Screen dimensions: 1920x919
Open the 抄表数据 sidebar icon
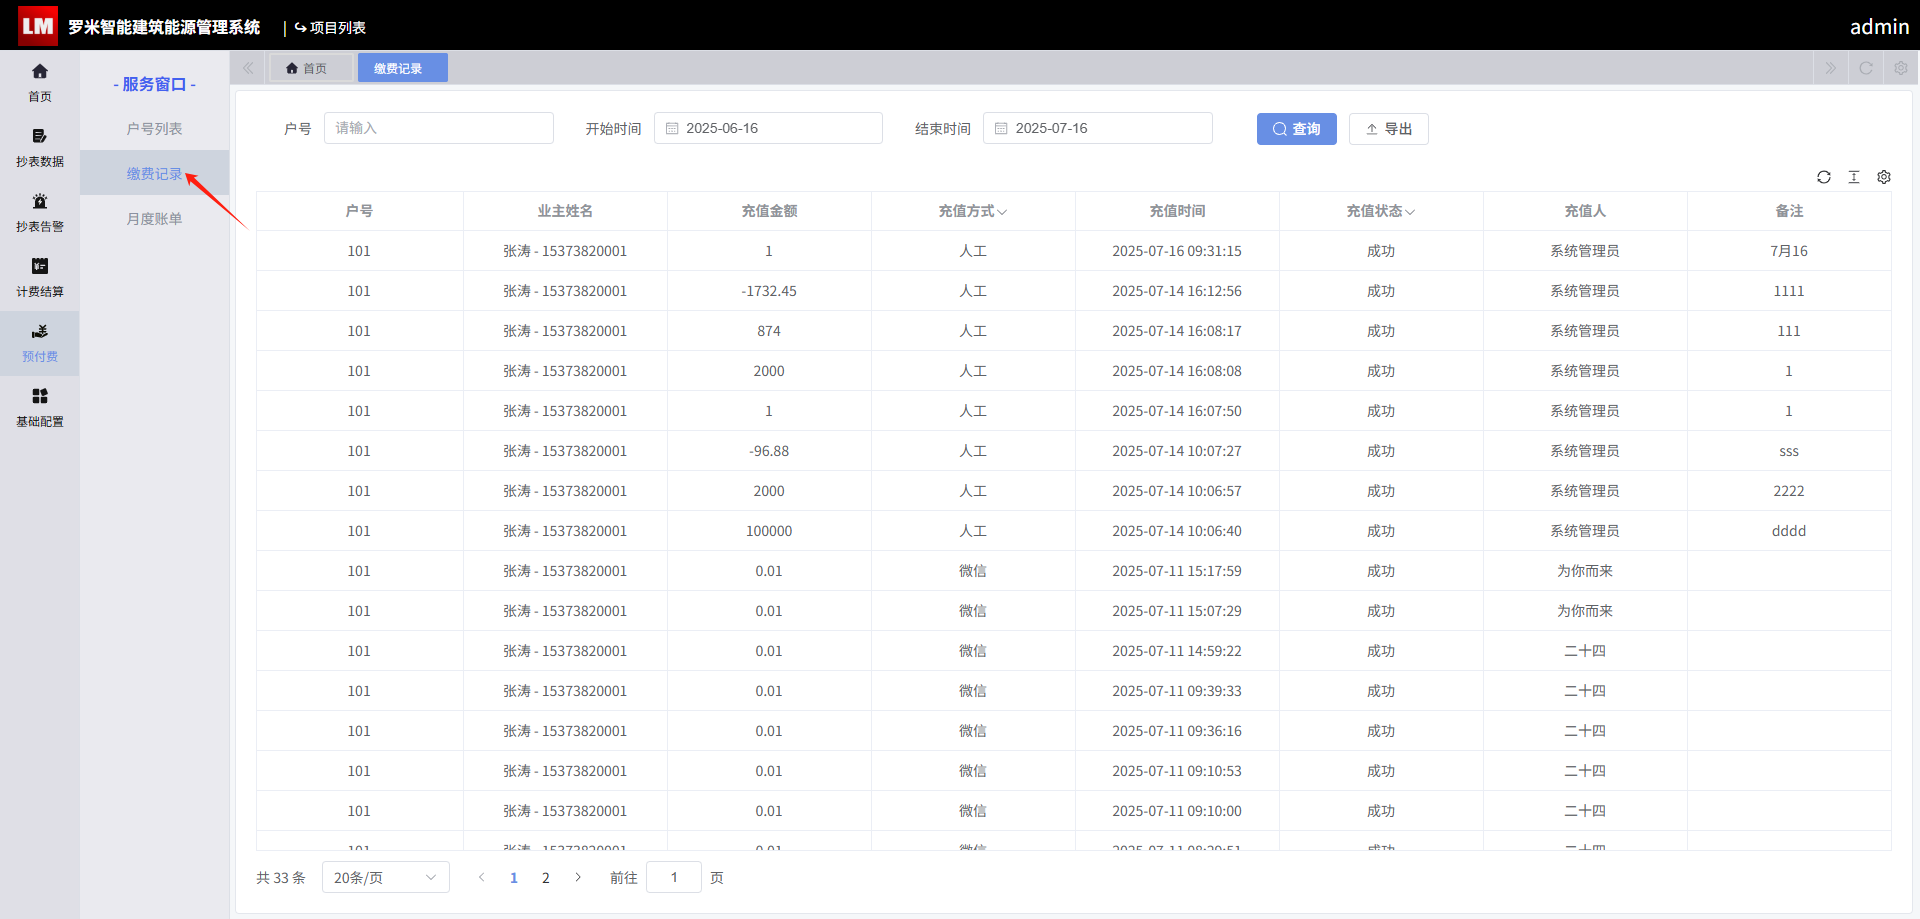(x=40, y=147)
